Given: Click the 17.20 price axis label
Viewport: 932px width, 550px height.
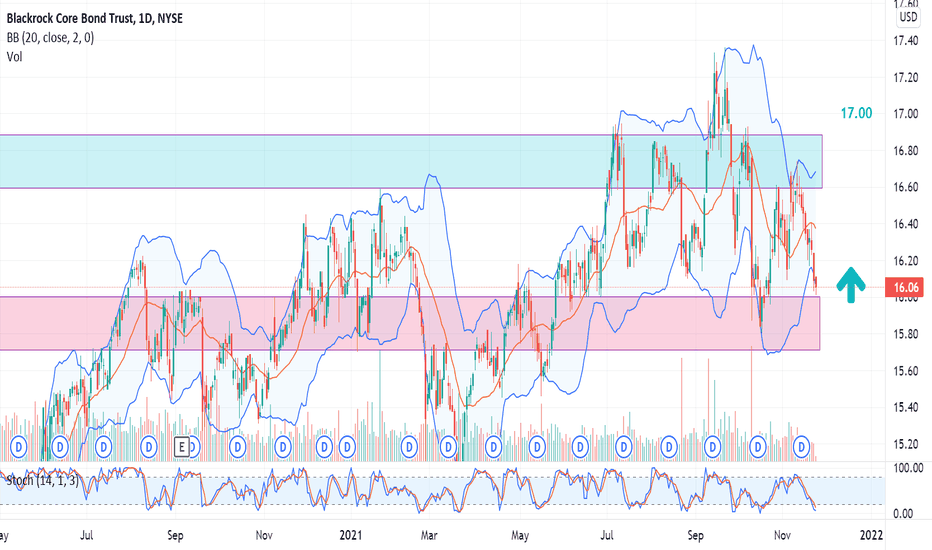Looking at the screenshot, I should pos(906,78).
